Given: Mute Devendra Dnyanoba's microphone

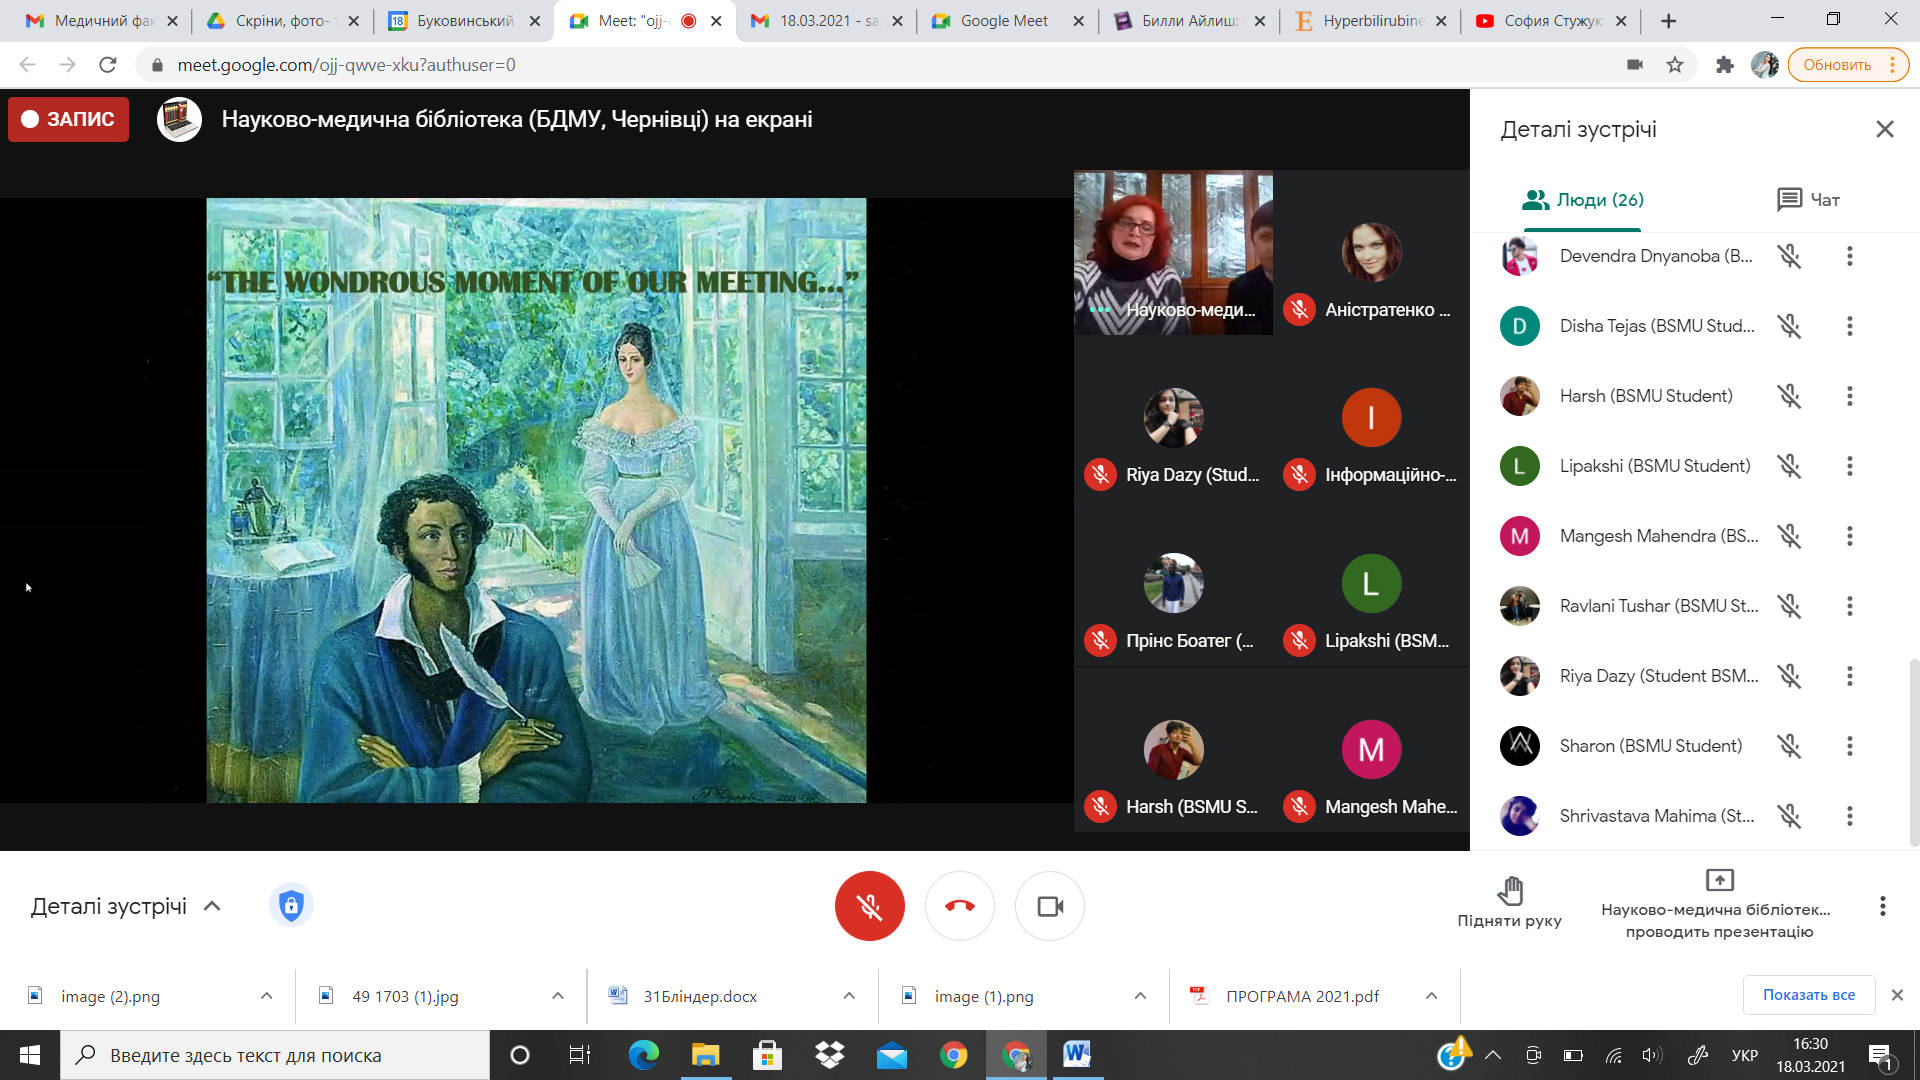Looking at the screenshot, I should coord(1789,256).
